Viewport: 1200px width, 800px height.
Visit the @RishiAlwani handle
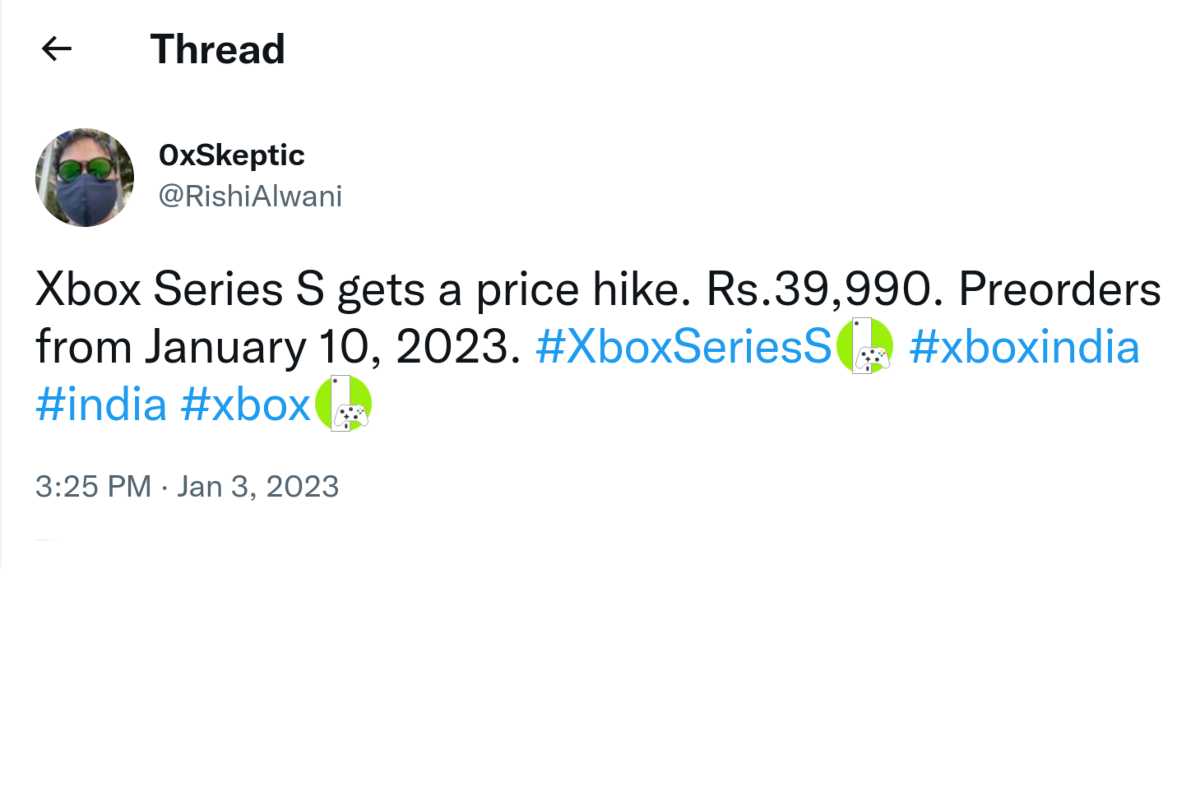(250, 196)
